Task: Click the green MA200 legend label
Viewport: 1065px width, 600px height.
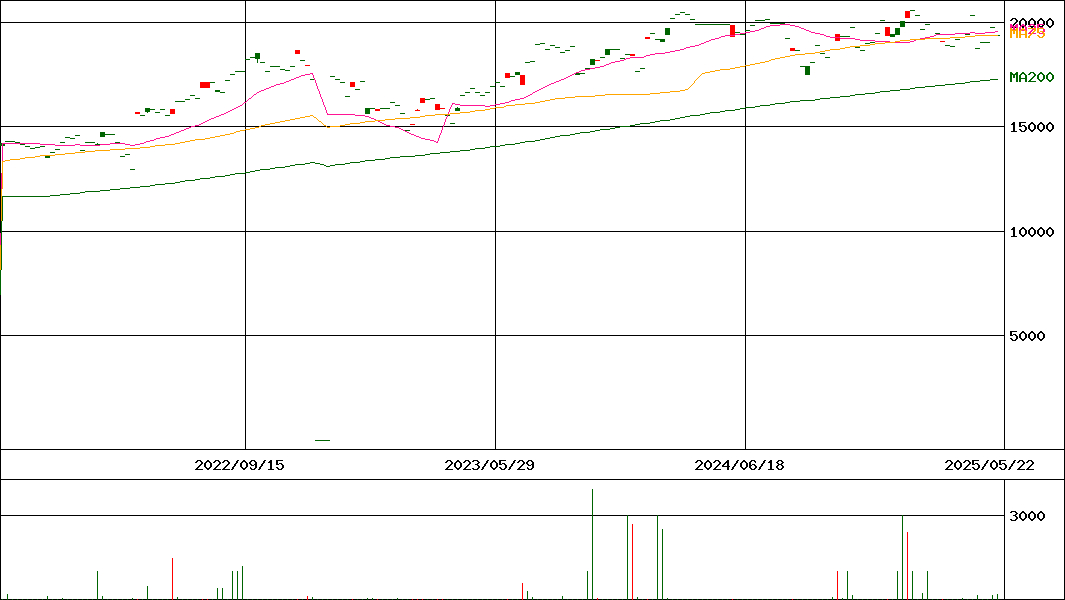Action: pos(1032,77)
